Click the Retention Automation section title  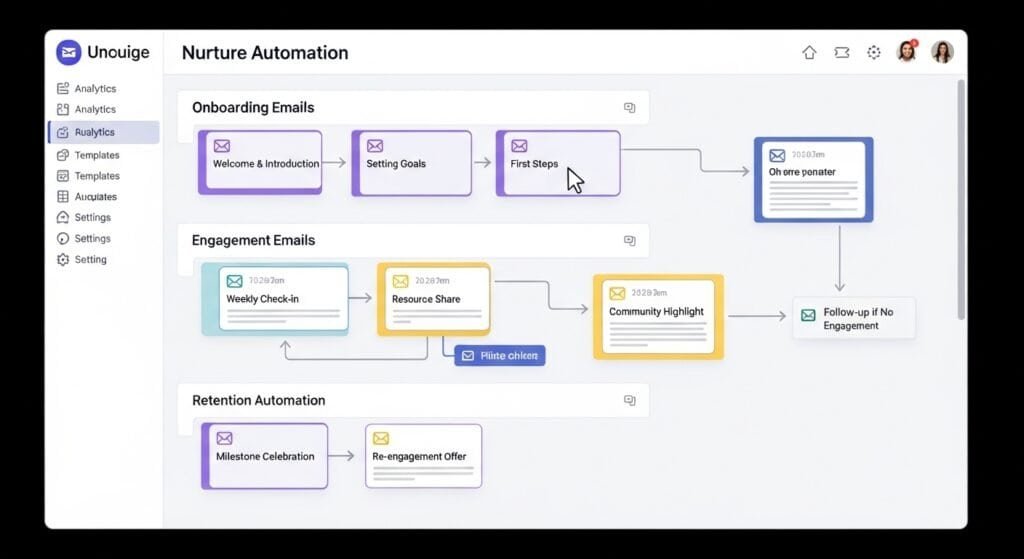pos(259,400)
